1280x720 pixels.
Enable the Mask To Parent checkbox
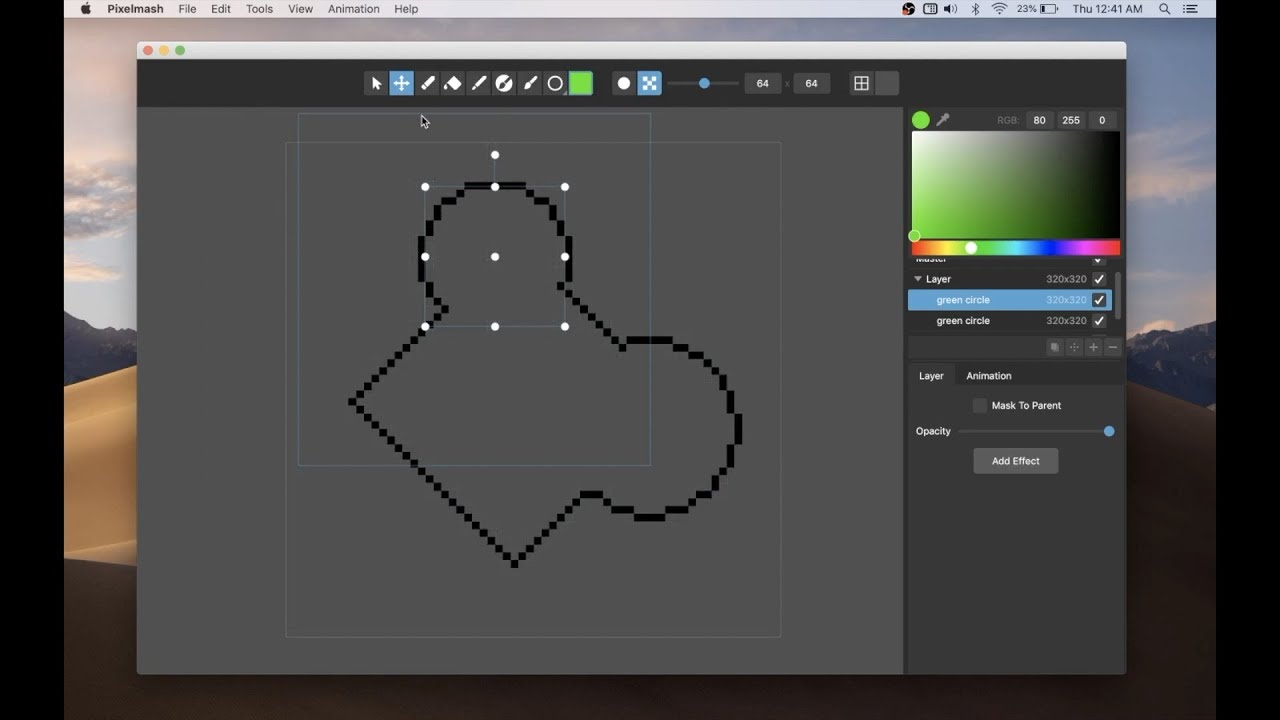click(980, 405)
